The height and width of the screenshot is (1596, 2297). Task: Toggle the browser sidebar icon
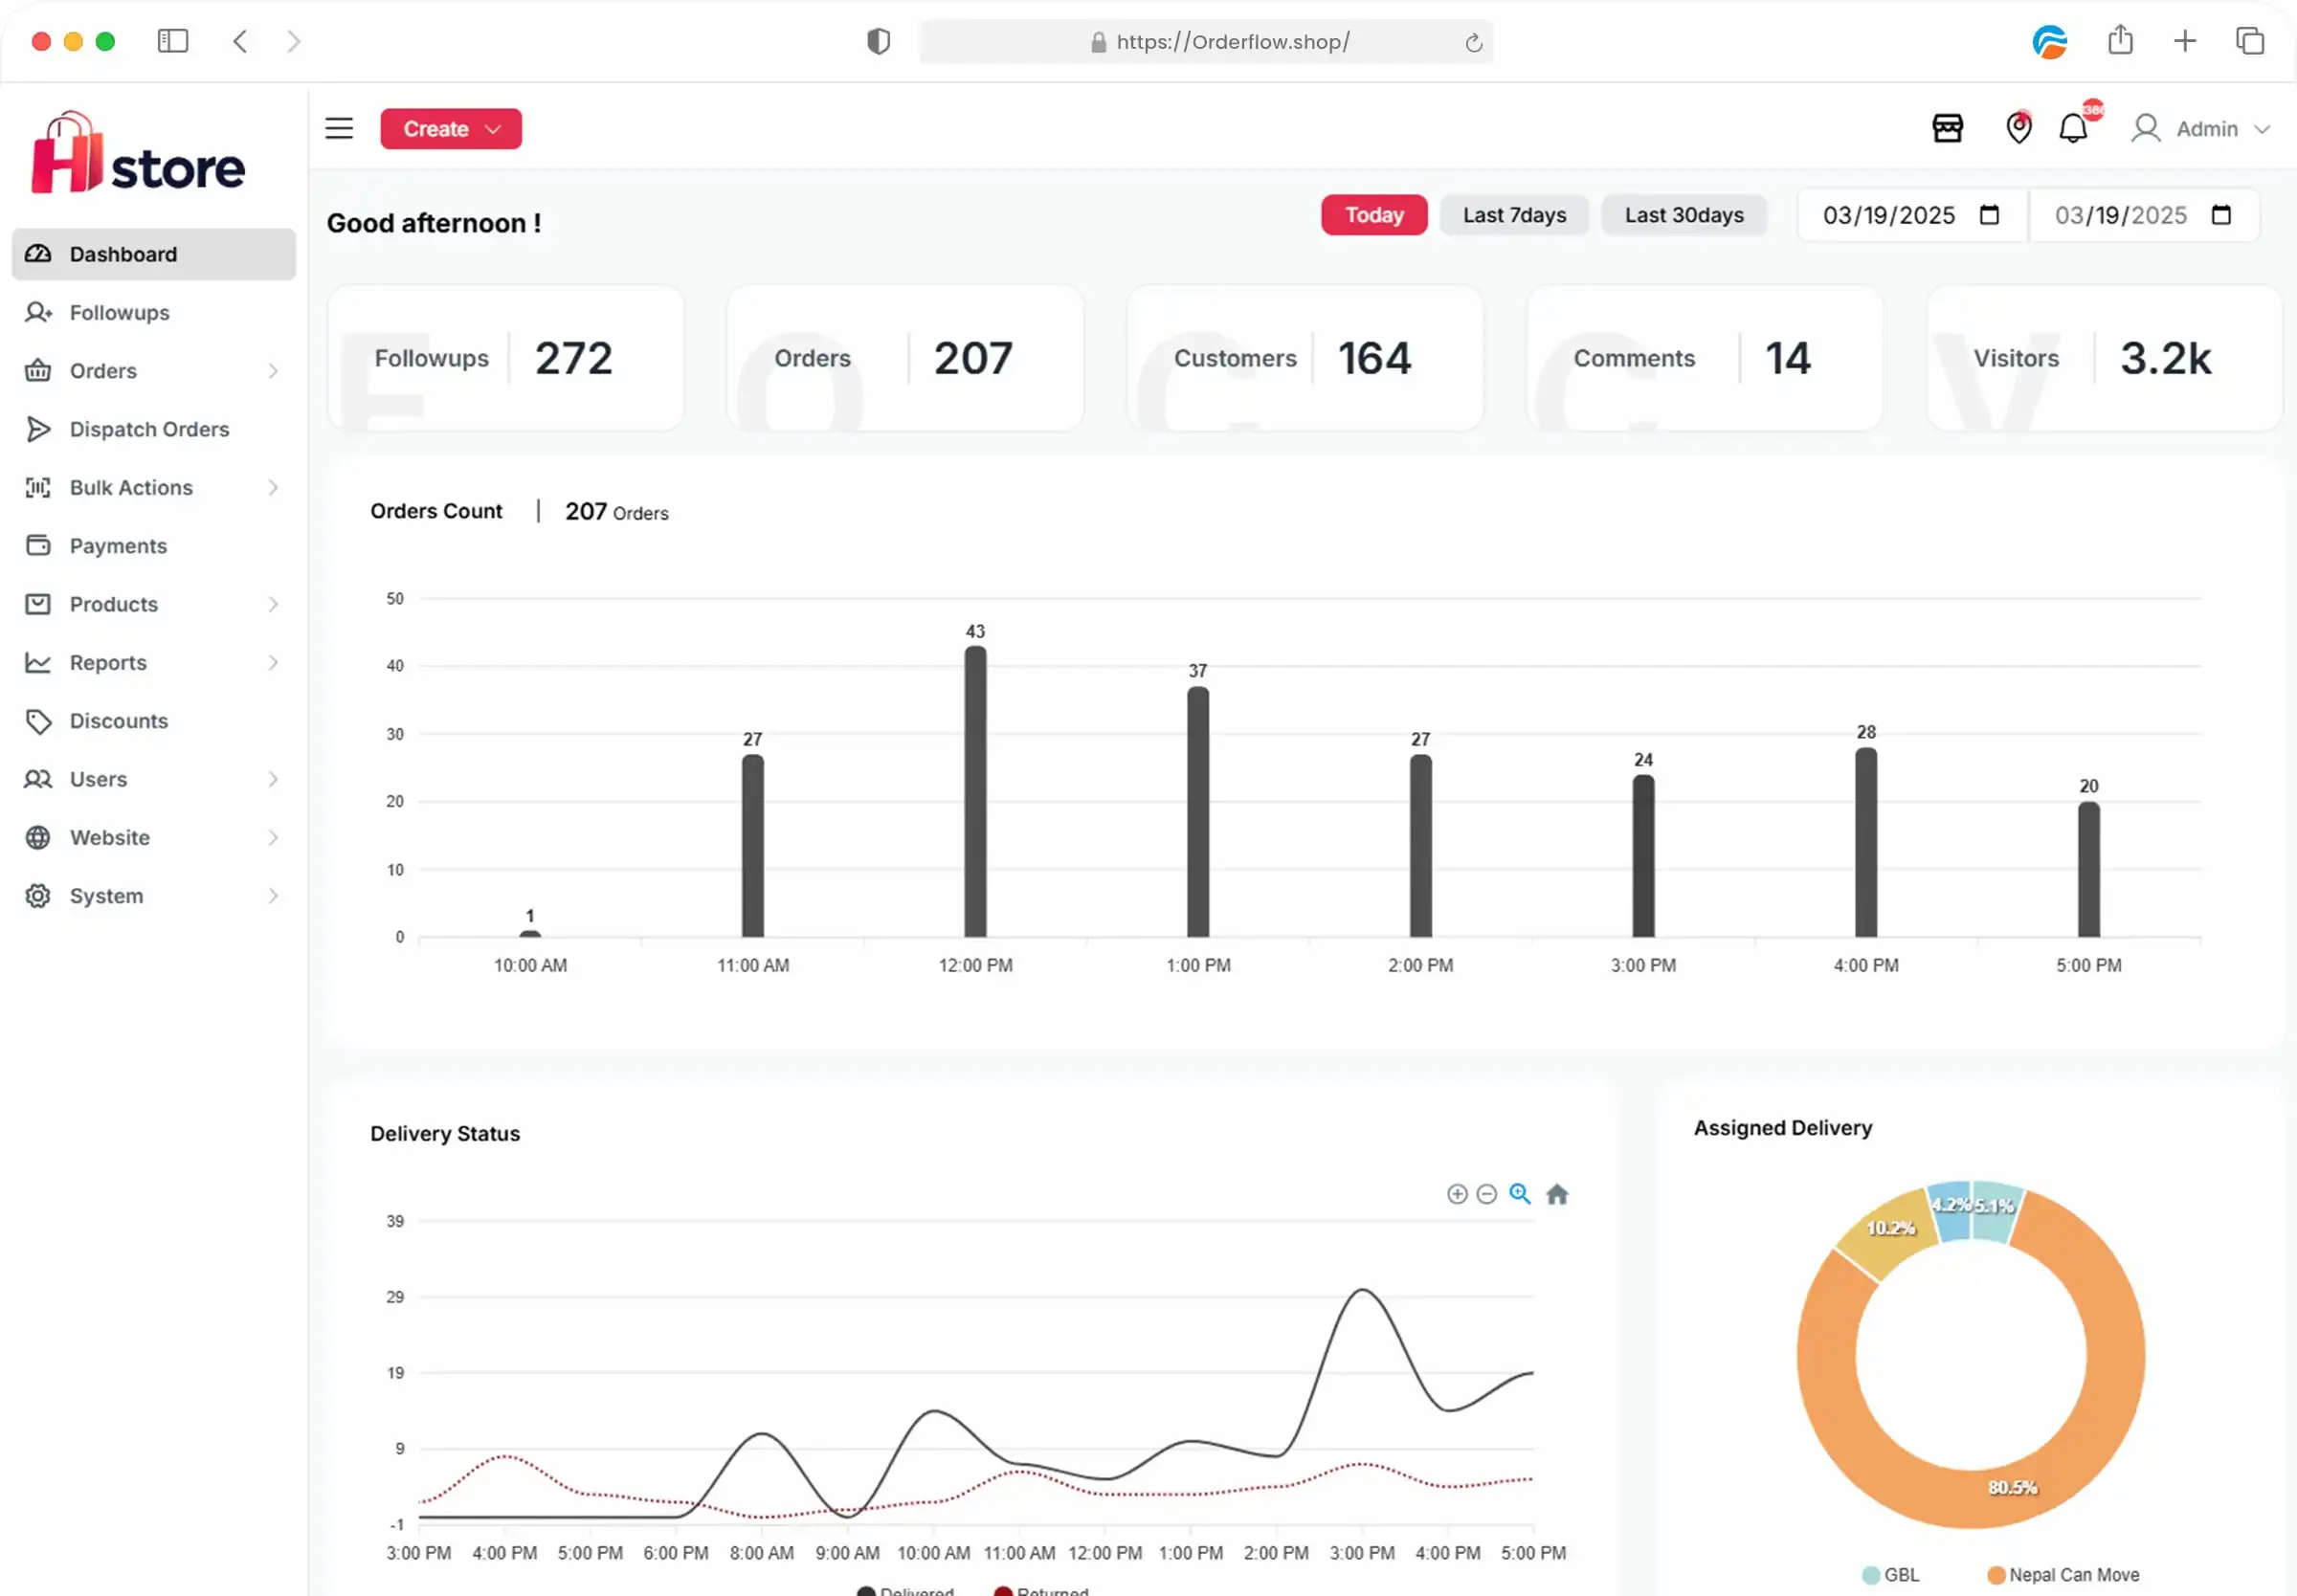click(172, 41)
